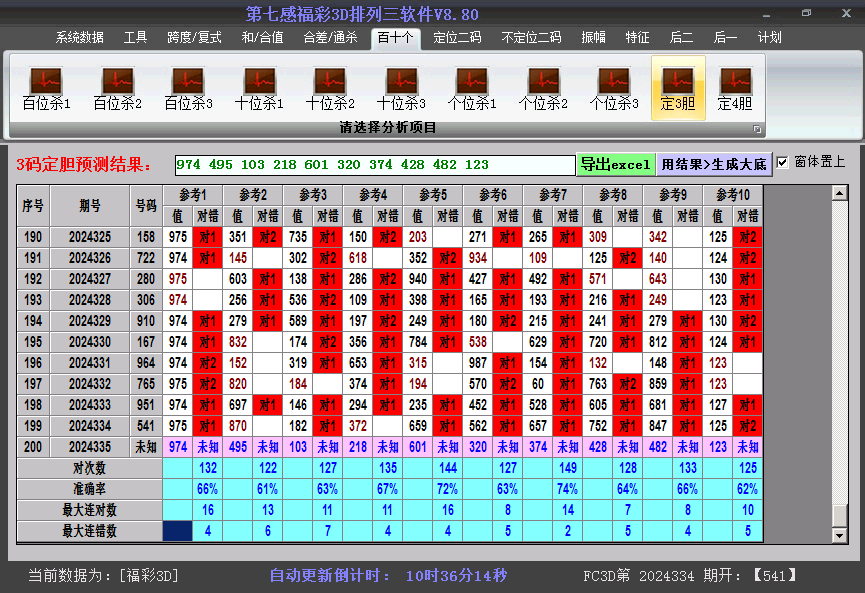
Task: Select period cell 2024327
Action: tap(90, 279)
